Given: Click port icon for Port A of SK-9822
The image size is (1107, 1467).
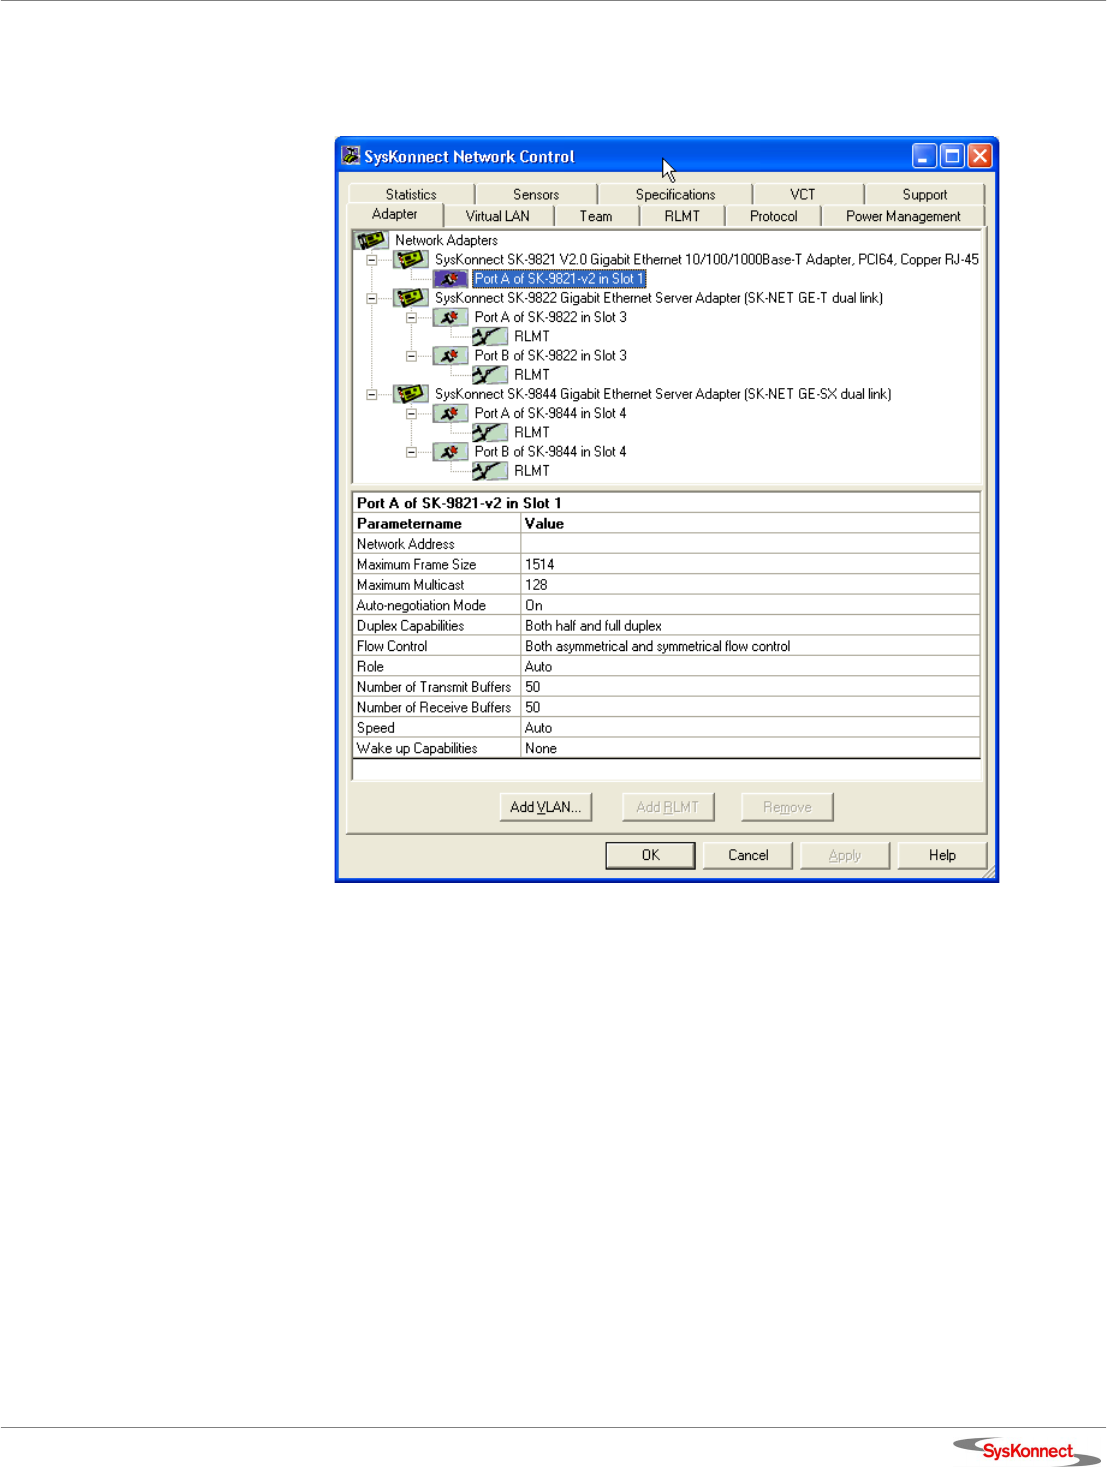Looking at the screenshot, I should coord(449,318).
